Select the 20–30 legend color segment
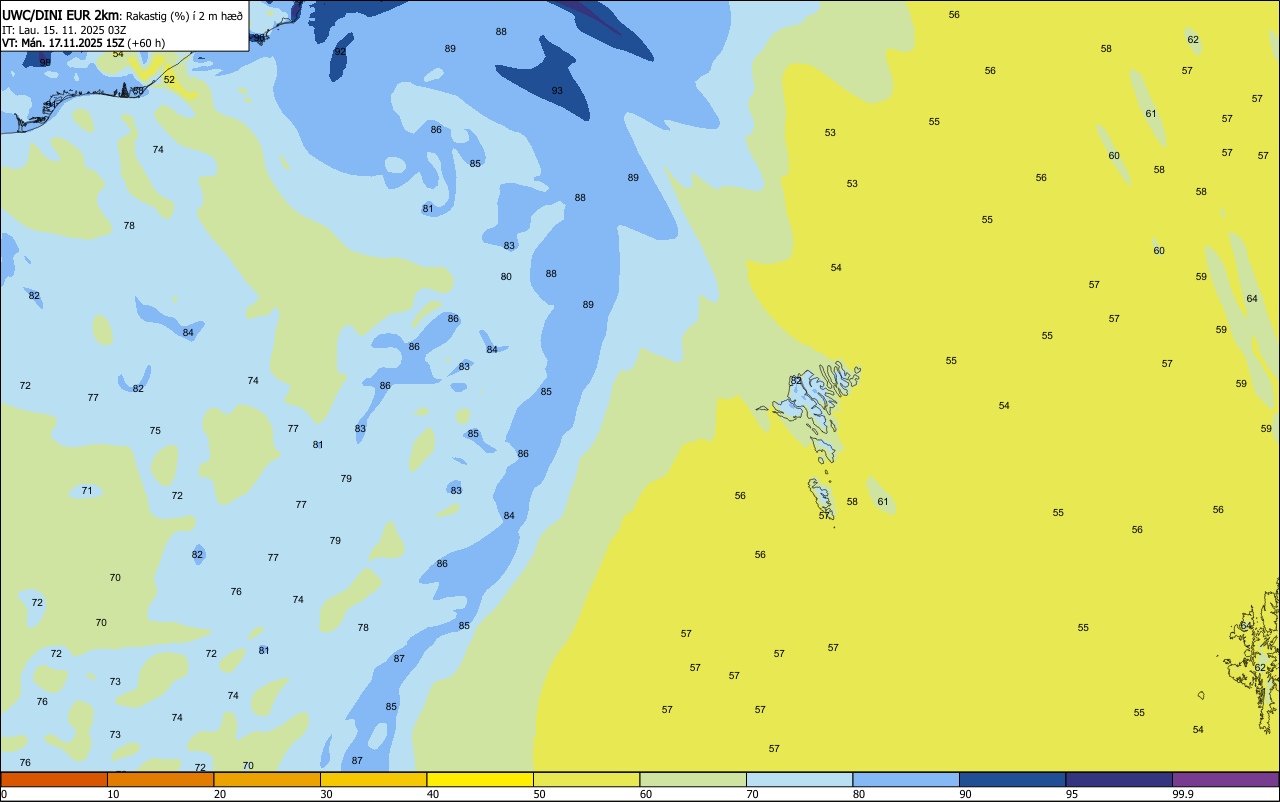The image size is (1280, 802). [267, 779]
